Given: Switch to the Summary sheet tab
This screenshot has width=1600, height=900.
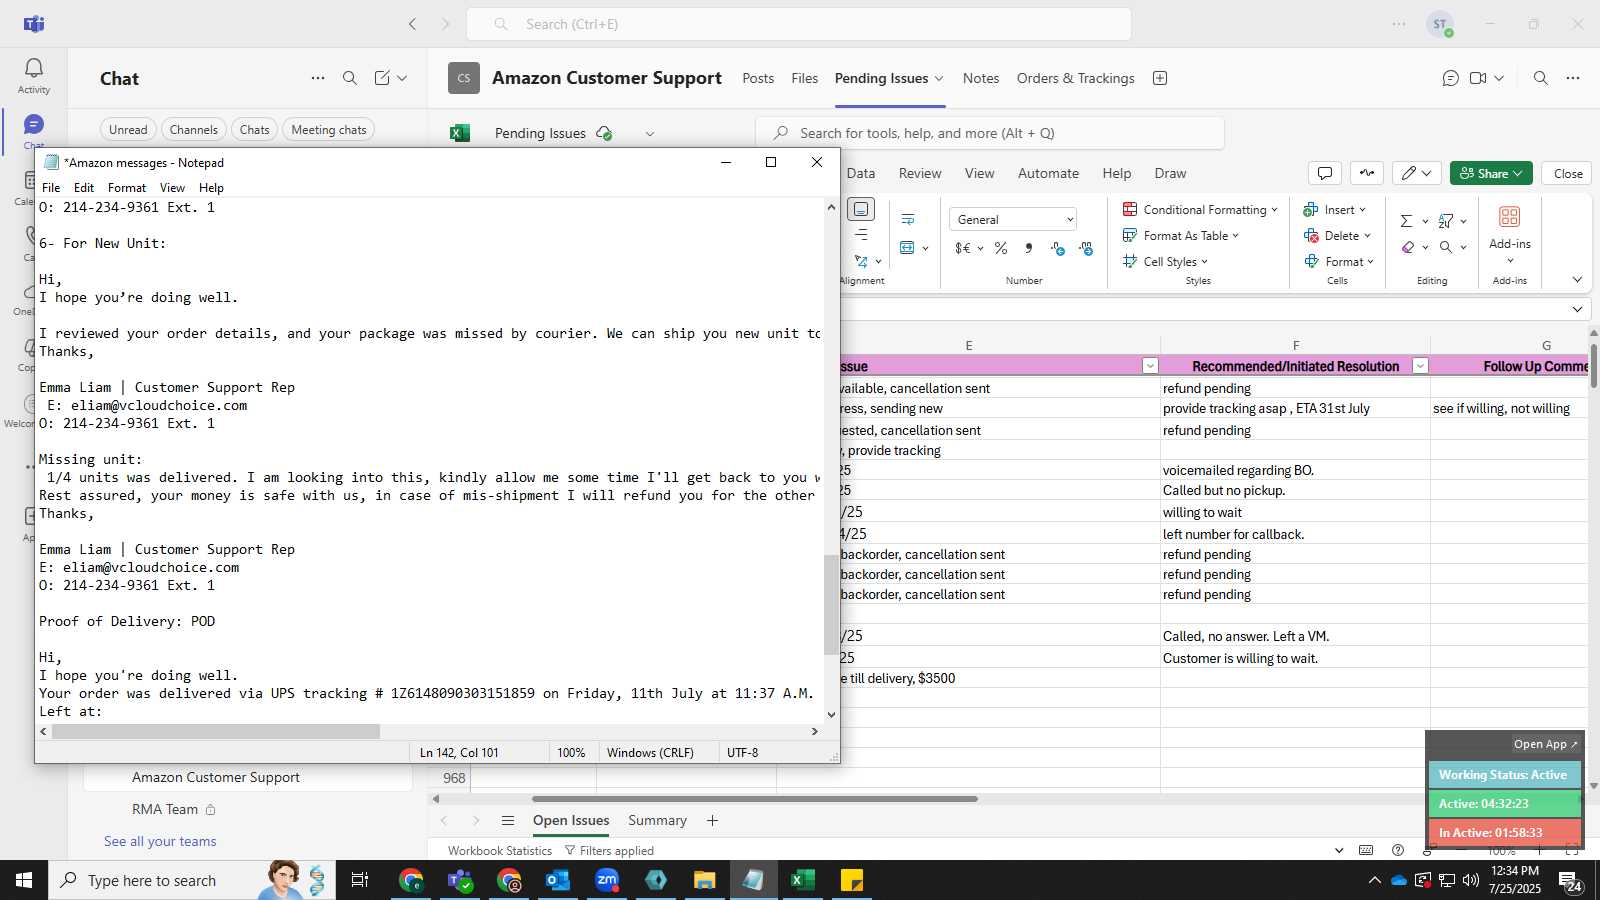Looking at the screenshot, I should pos(657,820).
